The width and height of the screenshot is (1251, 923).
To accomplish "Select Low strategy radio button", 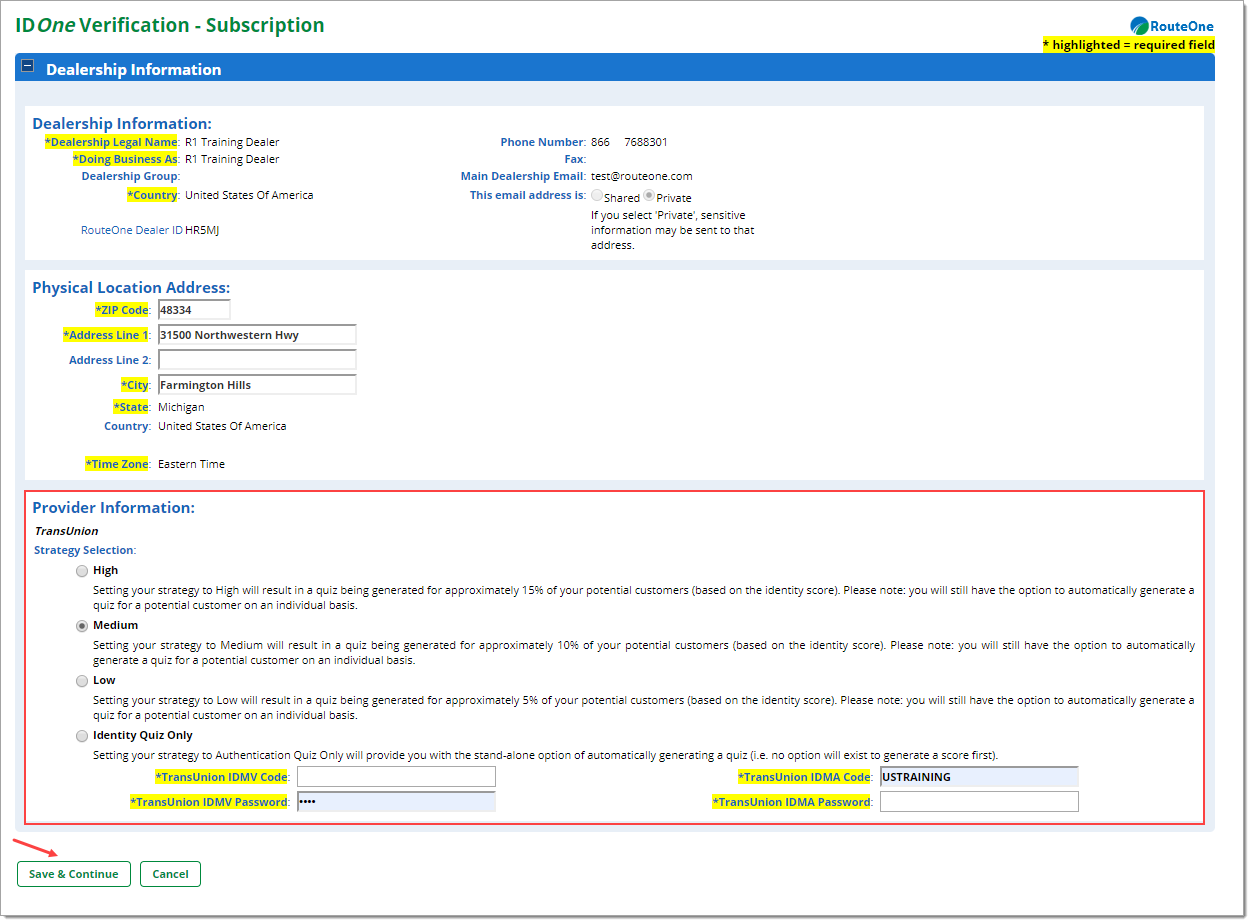I will click(x=81, y=681).
